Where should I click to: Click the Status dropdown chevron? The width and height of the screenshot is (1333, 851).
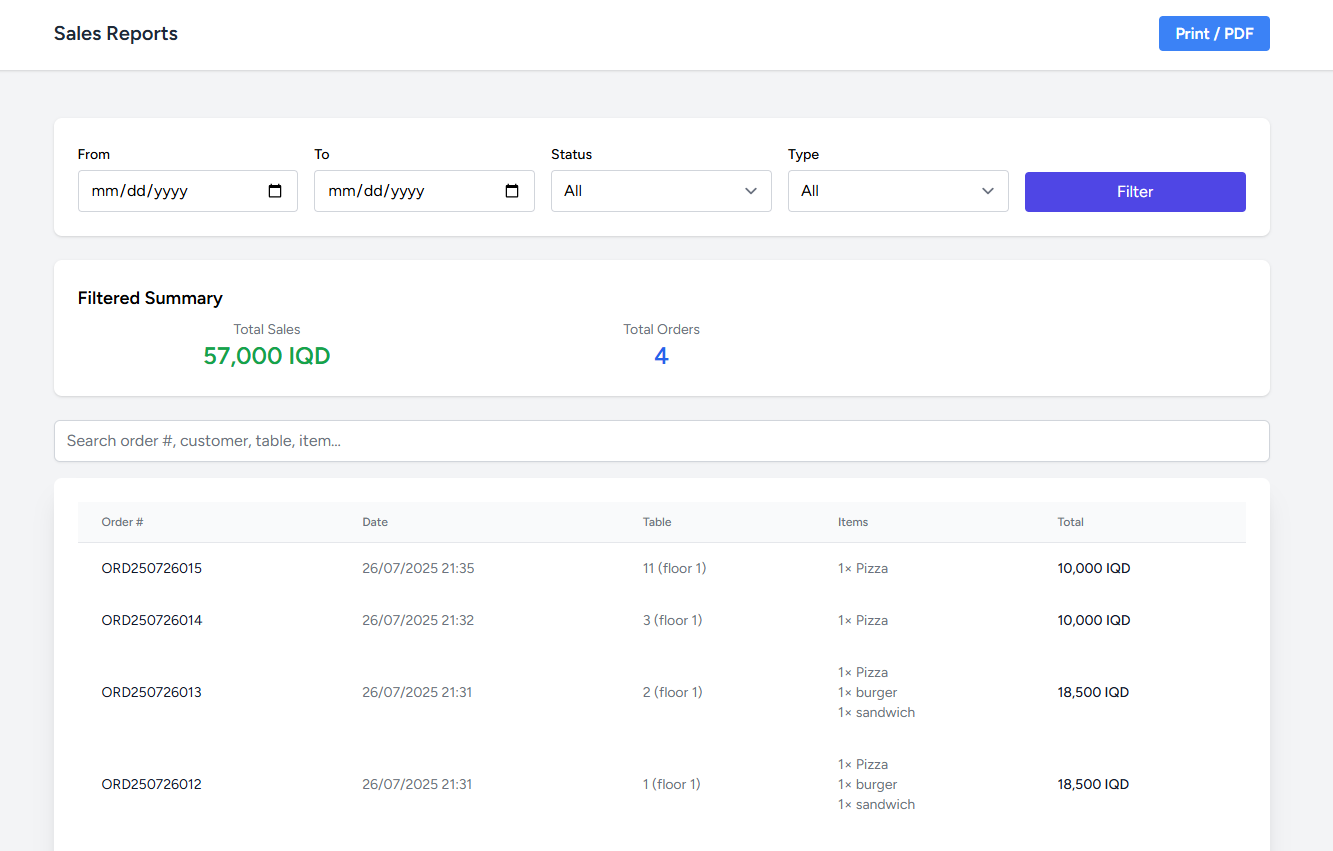coord(750,191)
